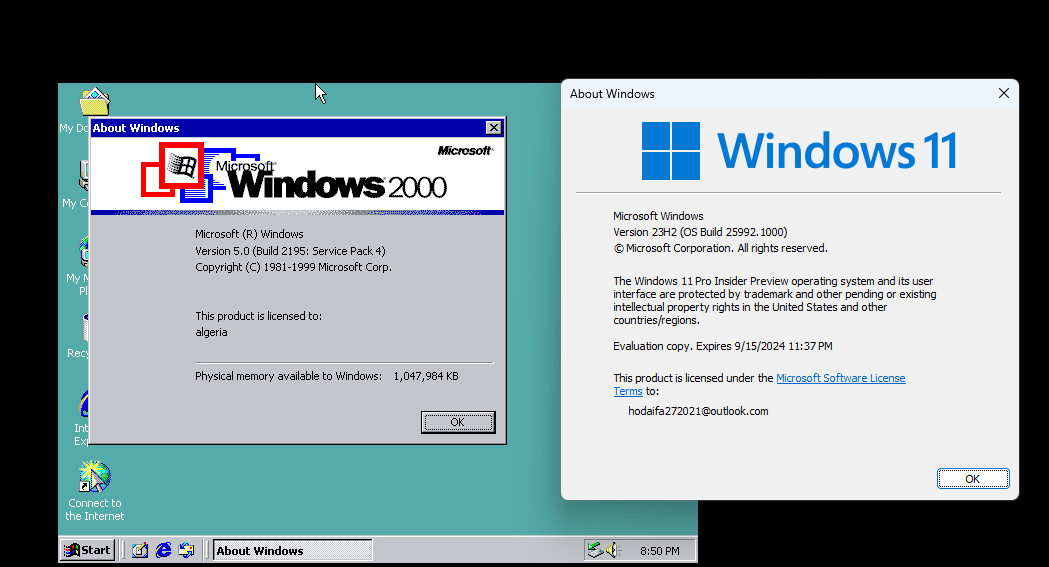Launch Outlook Express from the quick launch bar
Screen dimensions: 1049x567
coord(186,550)
